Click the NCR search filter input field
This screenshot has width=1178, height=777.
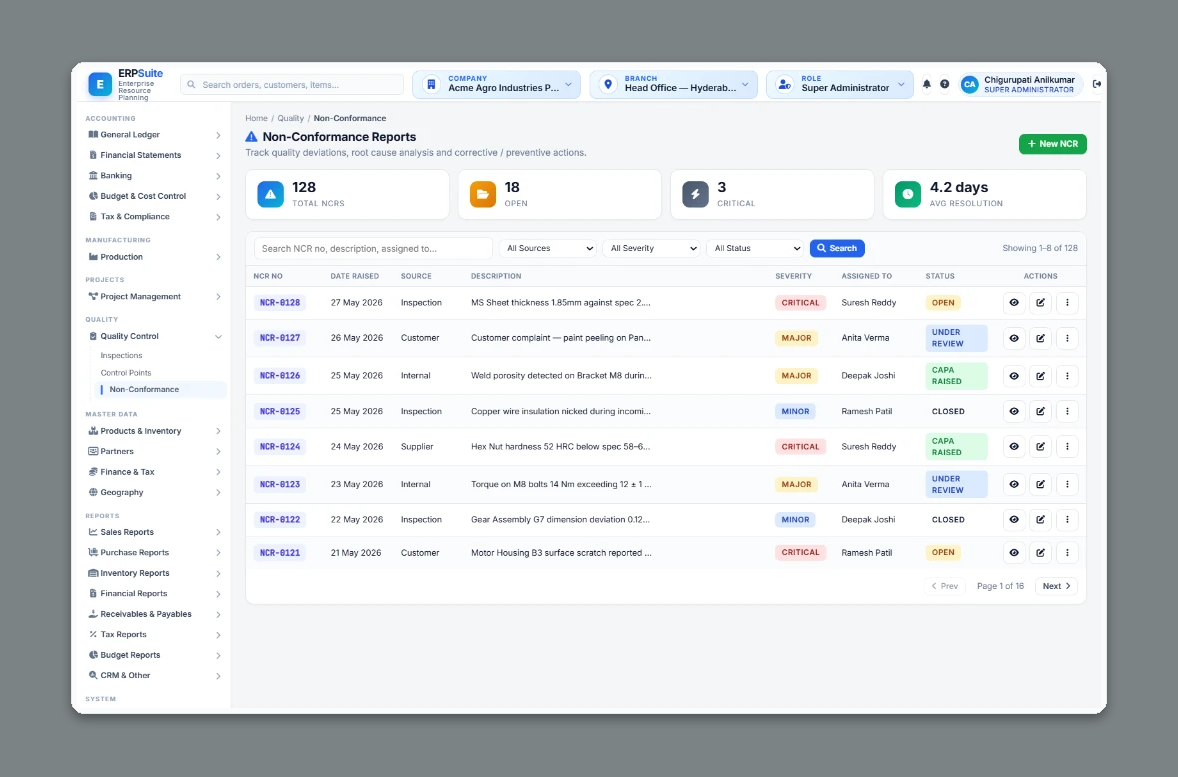click(373, 248)
